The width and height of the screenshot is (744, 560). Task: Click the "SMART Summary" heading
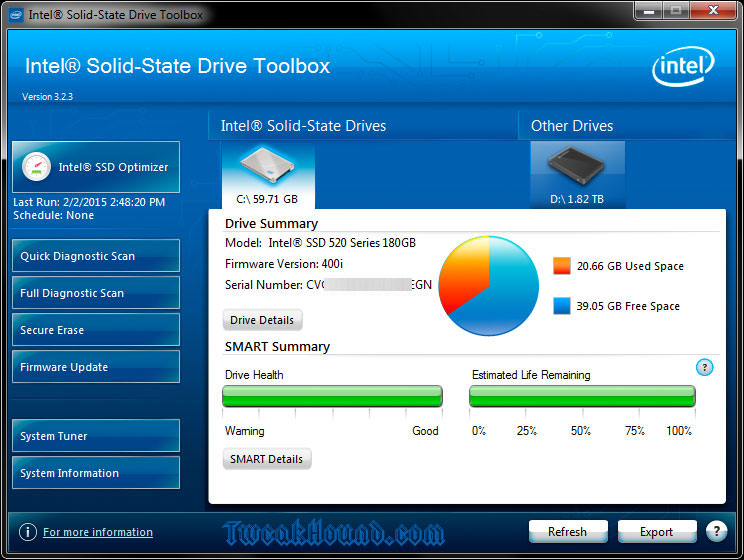coord(277,346)
